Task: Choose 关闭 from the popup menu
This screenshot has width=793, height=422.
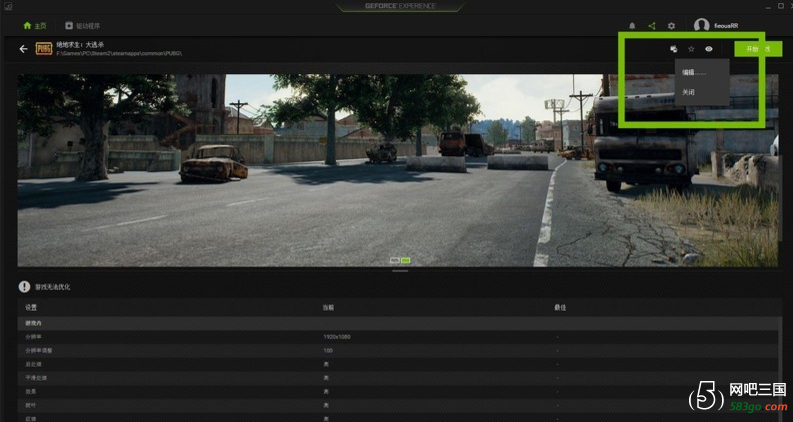Action: coord(688,92)
